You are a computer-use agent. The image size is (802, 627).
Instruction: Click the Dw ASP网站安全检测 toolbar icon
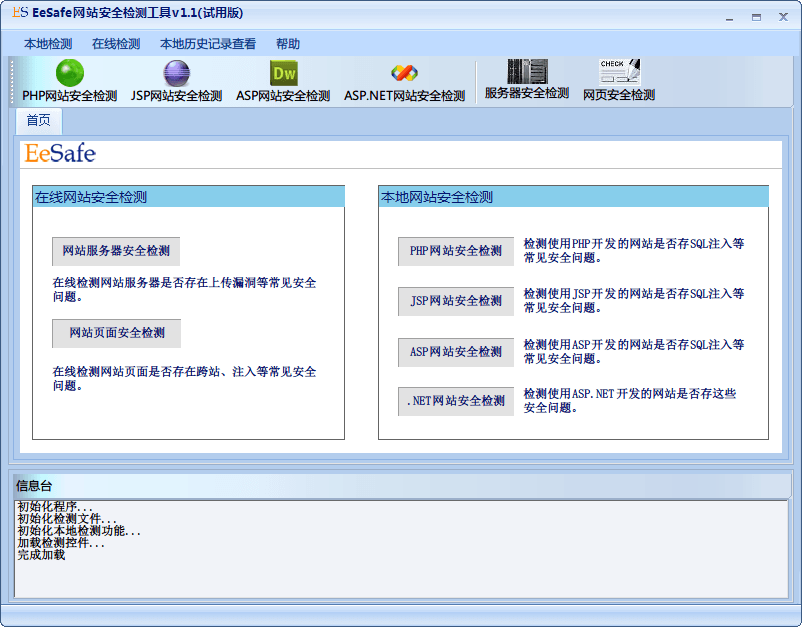click(283, 73)
